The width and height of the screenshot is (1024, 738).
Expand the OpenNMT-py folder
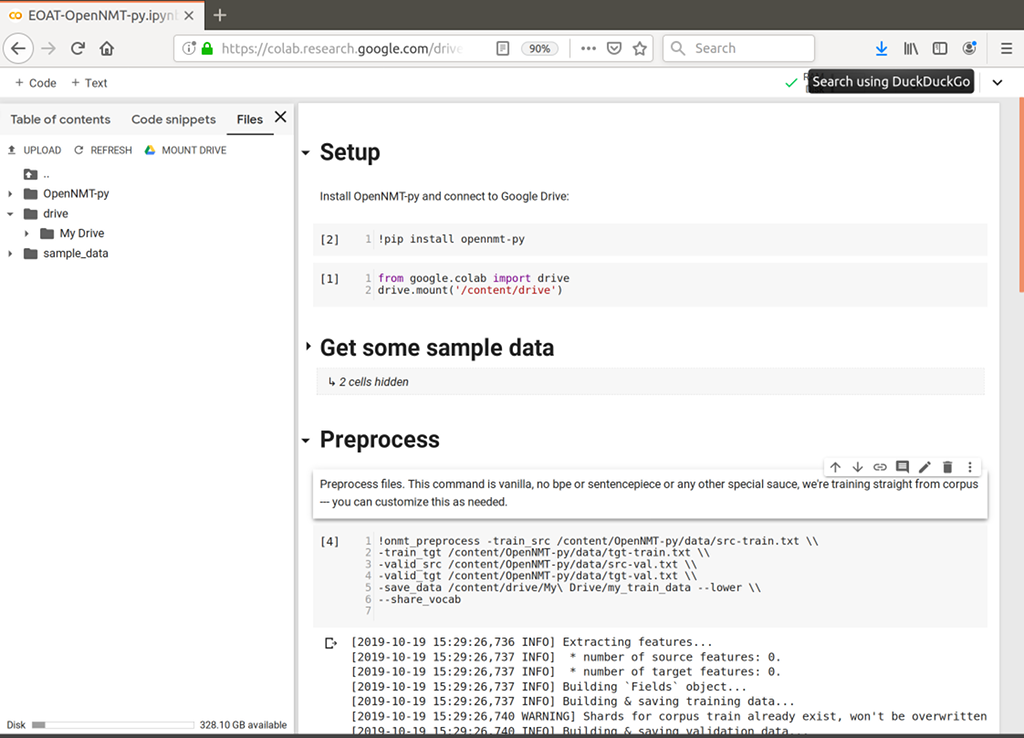tap(10, 194)
